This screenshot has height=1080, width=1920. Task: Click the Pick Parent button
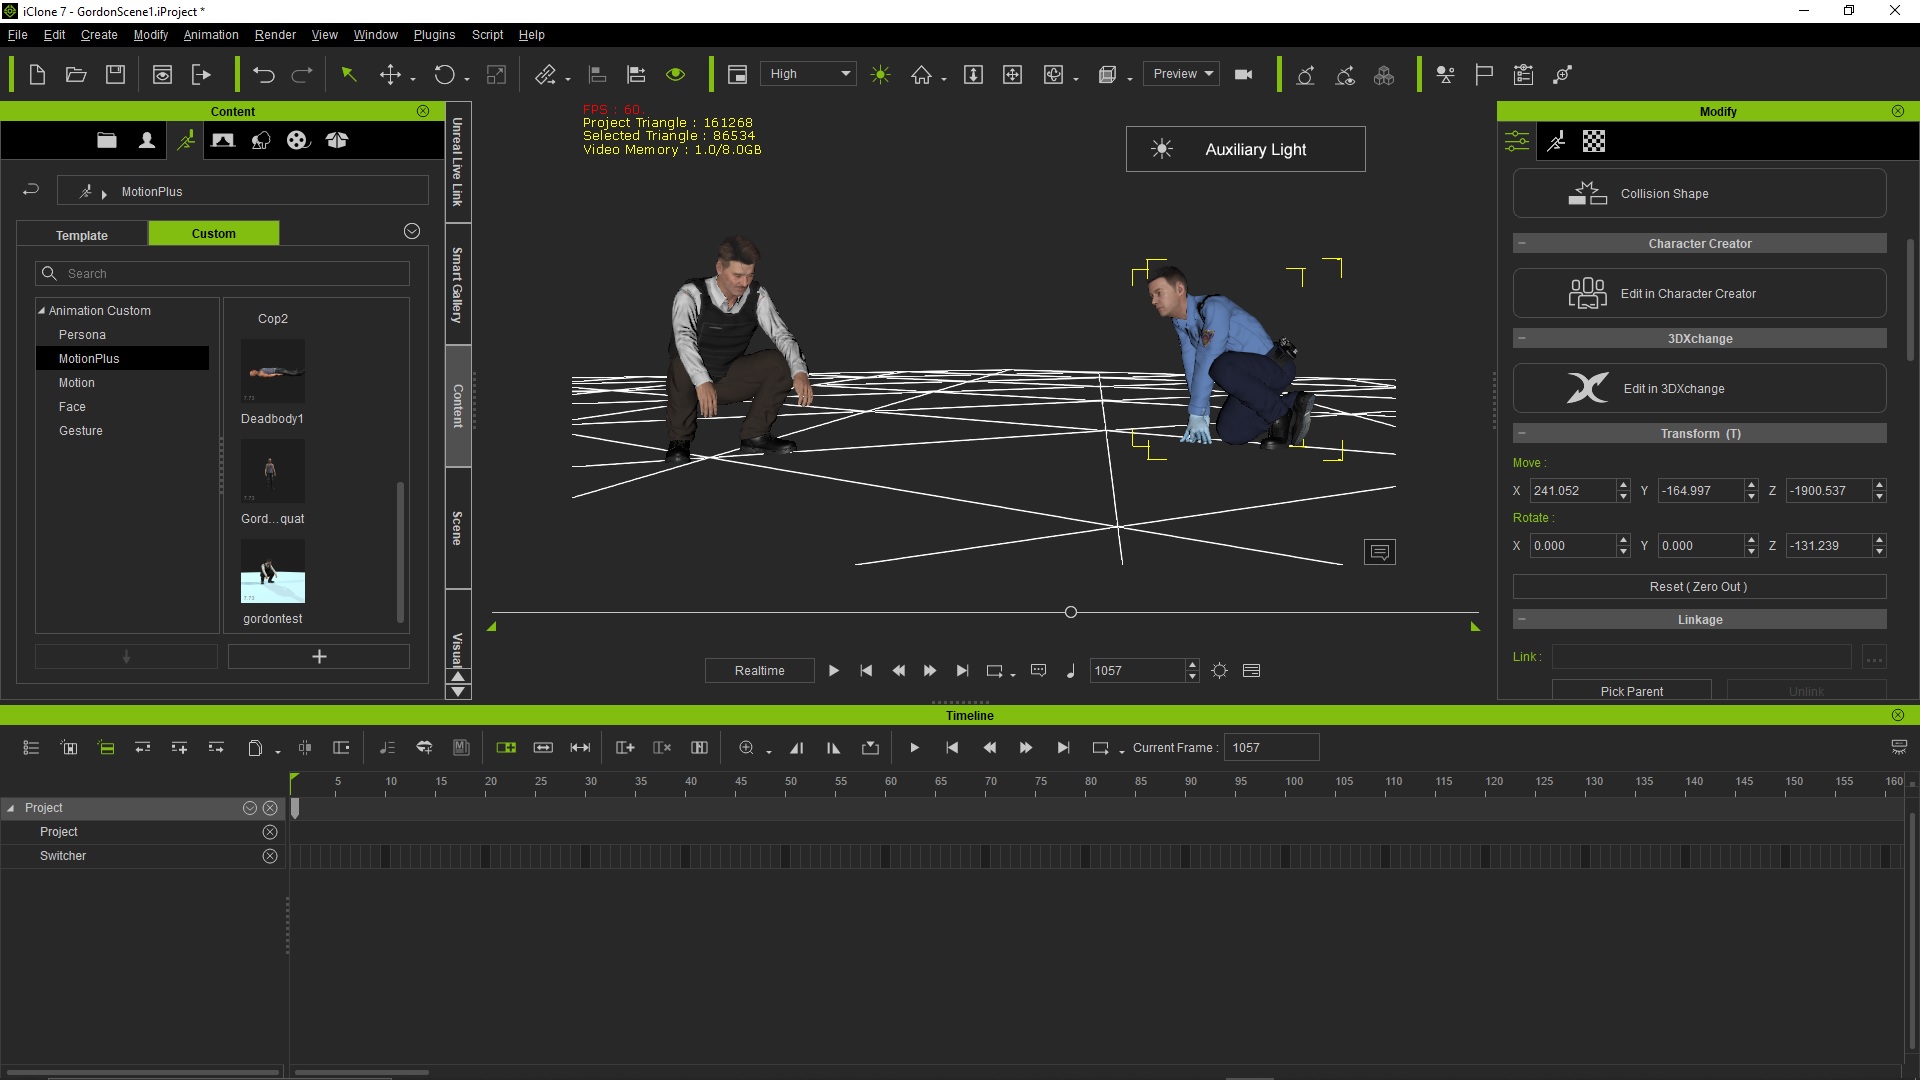tap(1631, 691)
